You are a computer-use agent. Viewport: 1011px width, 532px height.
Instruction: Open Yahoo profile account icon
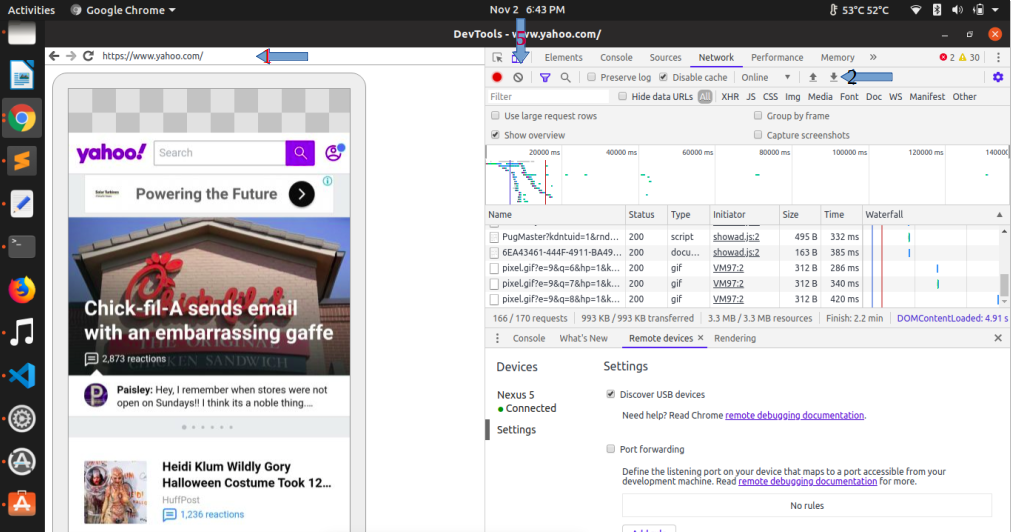tap(334, 153)
